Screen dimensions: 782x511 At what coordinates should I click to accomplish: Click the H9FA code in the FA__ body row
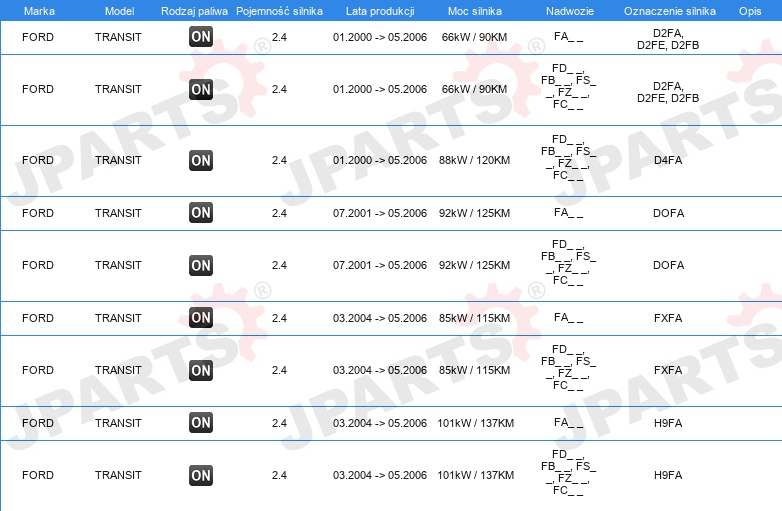(668, 423)
